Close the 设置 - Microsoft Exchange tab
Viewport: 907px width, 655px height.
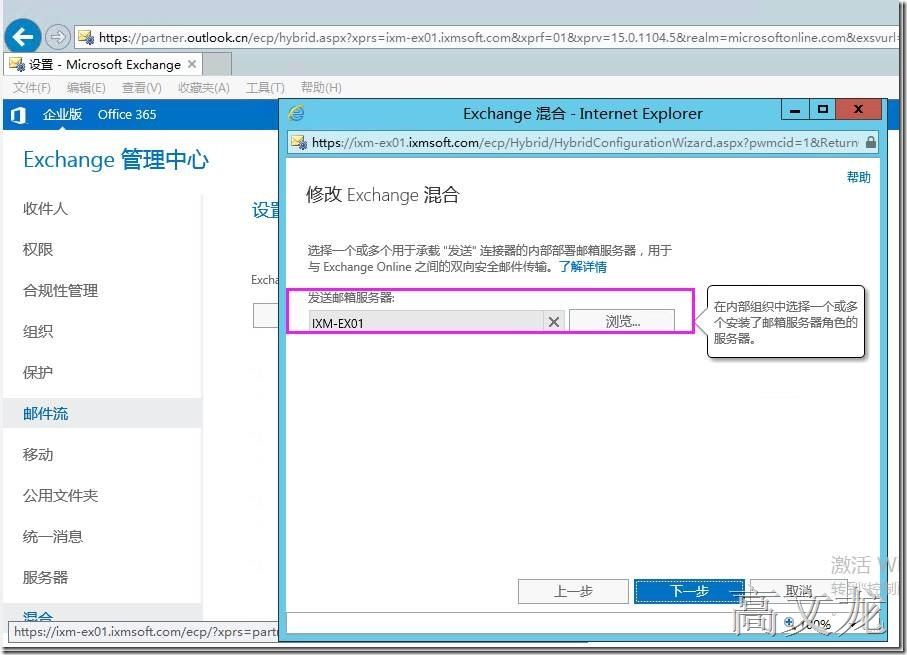tap(192, 64)
